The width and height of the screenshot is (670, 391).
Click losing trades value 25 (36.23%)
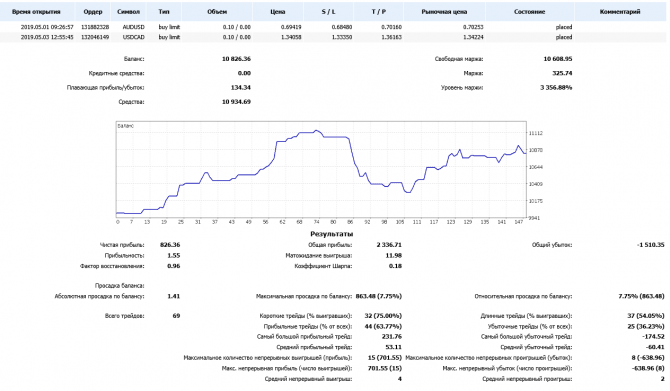tap(646, 326)
